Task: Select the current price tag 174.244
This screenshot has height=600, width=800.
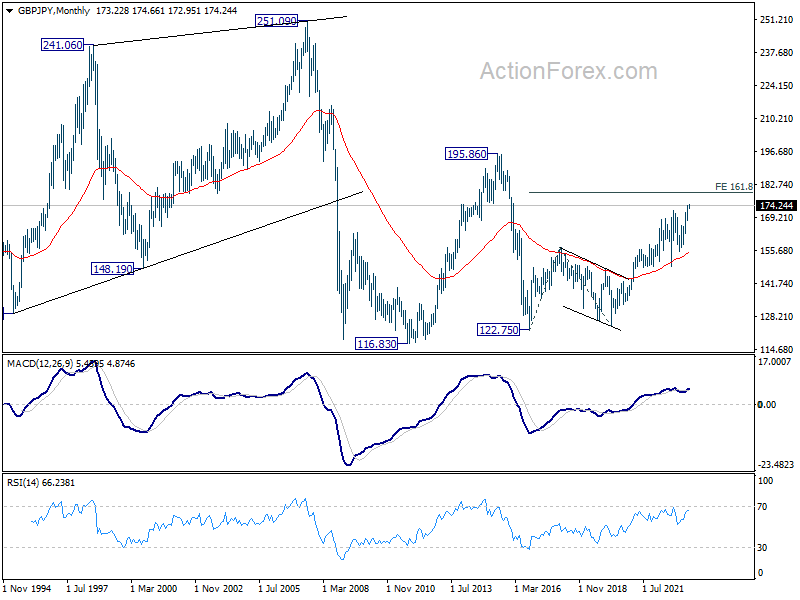Action: [x=776, y=206]
